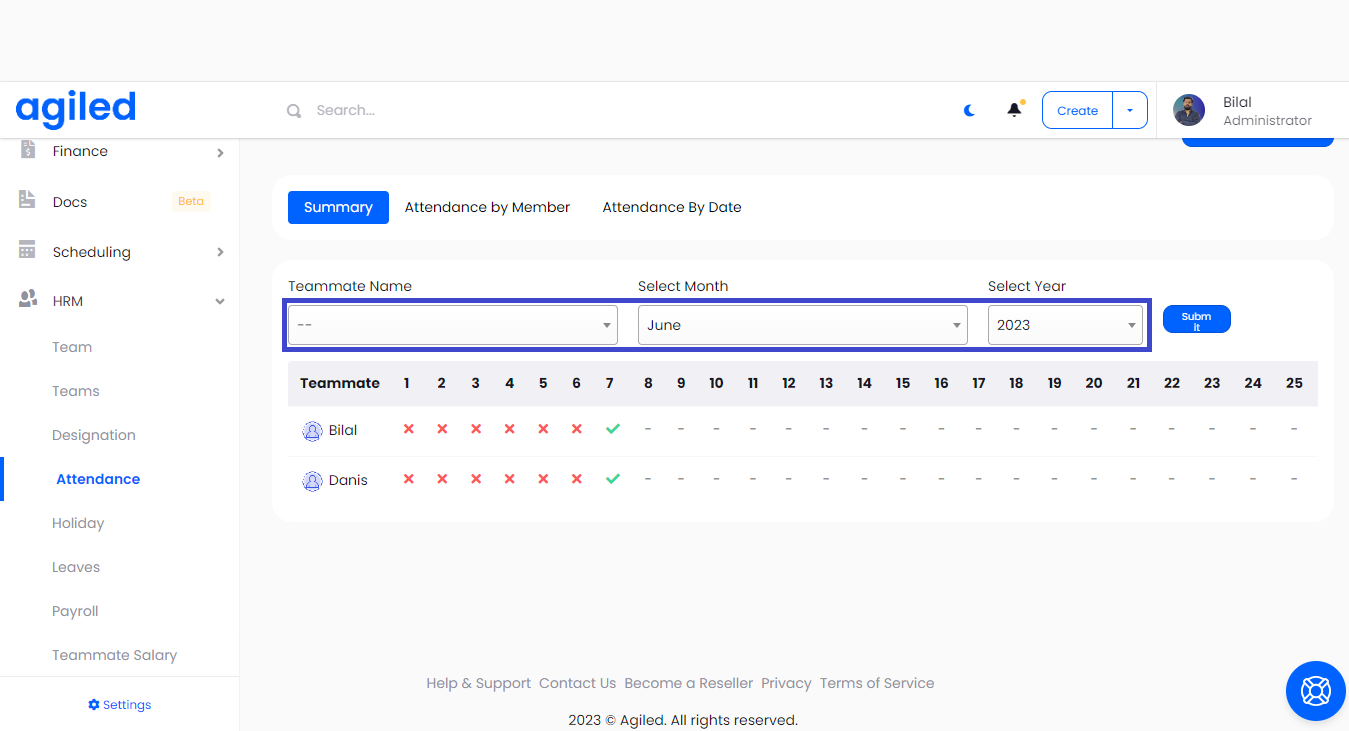The height and width of the screenshot is (731, 1349).
Task: Click the Submit it button
Action: pyautogui.click(x=1196, y=320)
